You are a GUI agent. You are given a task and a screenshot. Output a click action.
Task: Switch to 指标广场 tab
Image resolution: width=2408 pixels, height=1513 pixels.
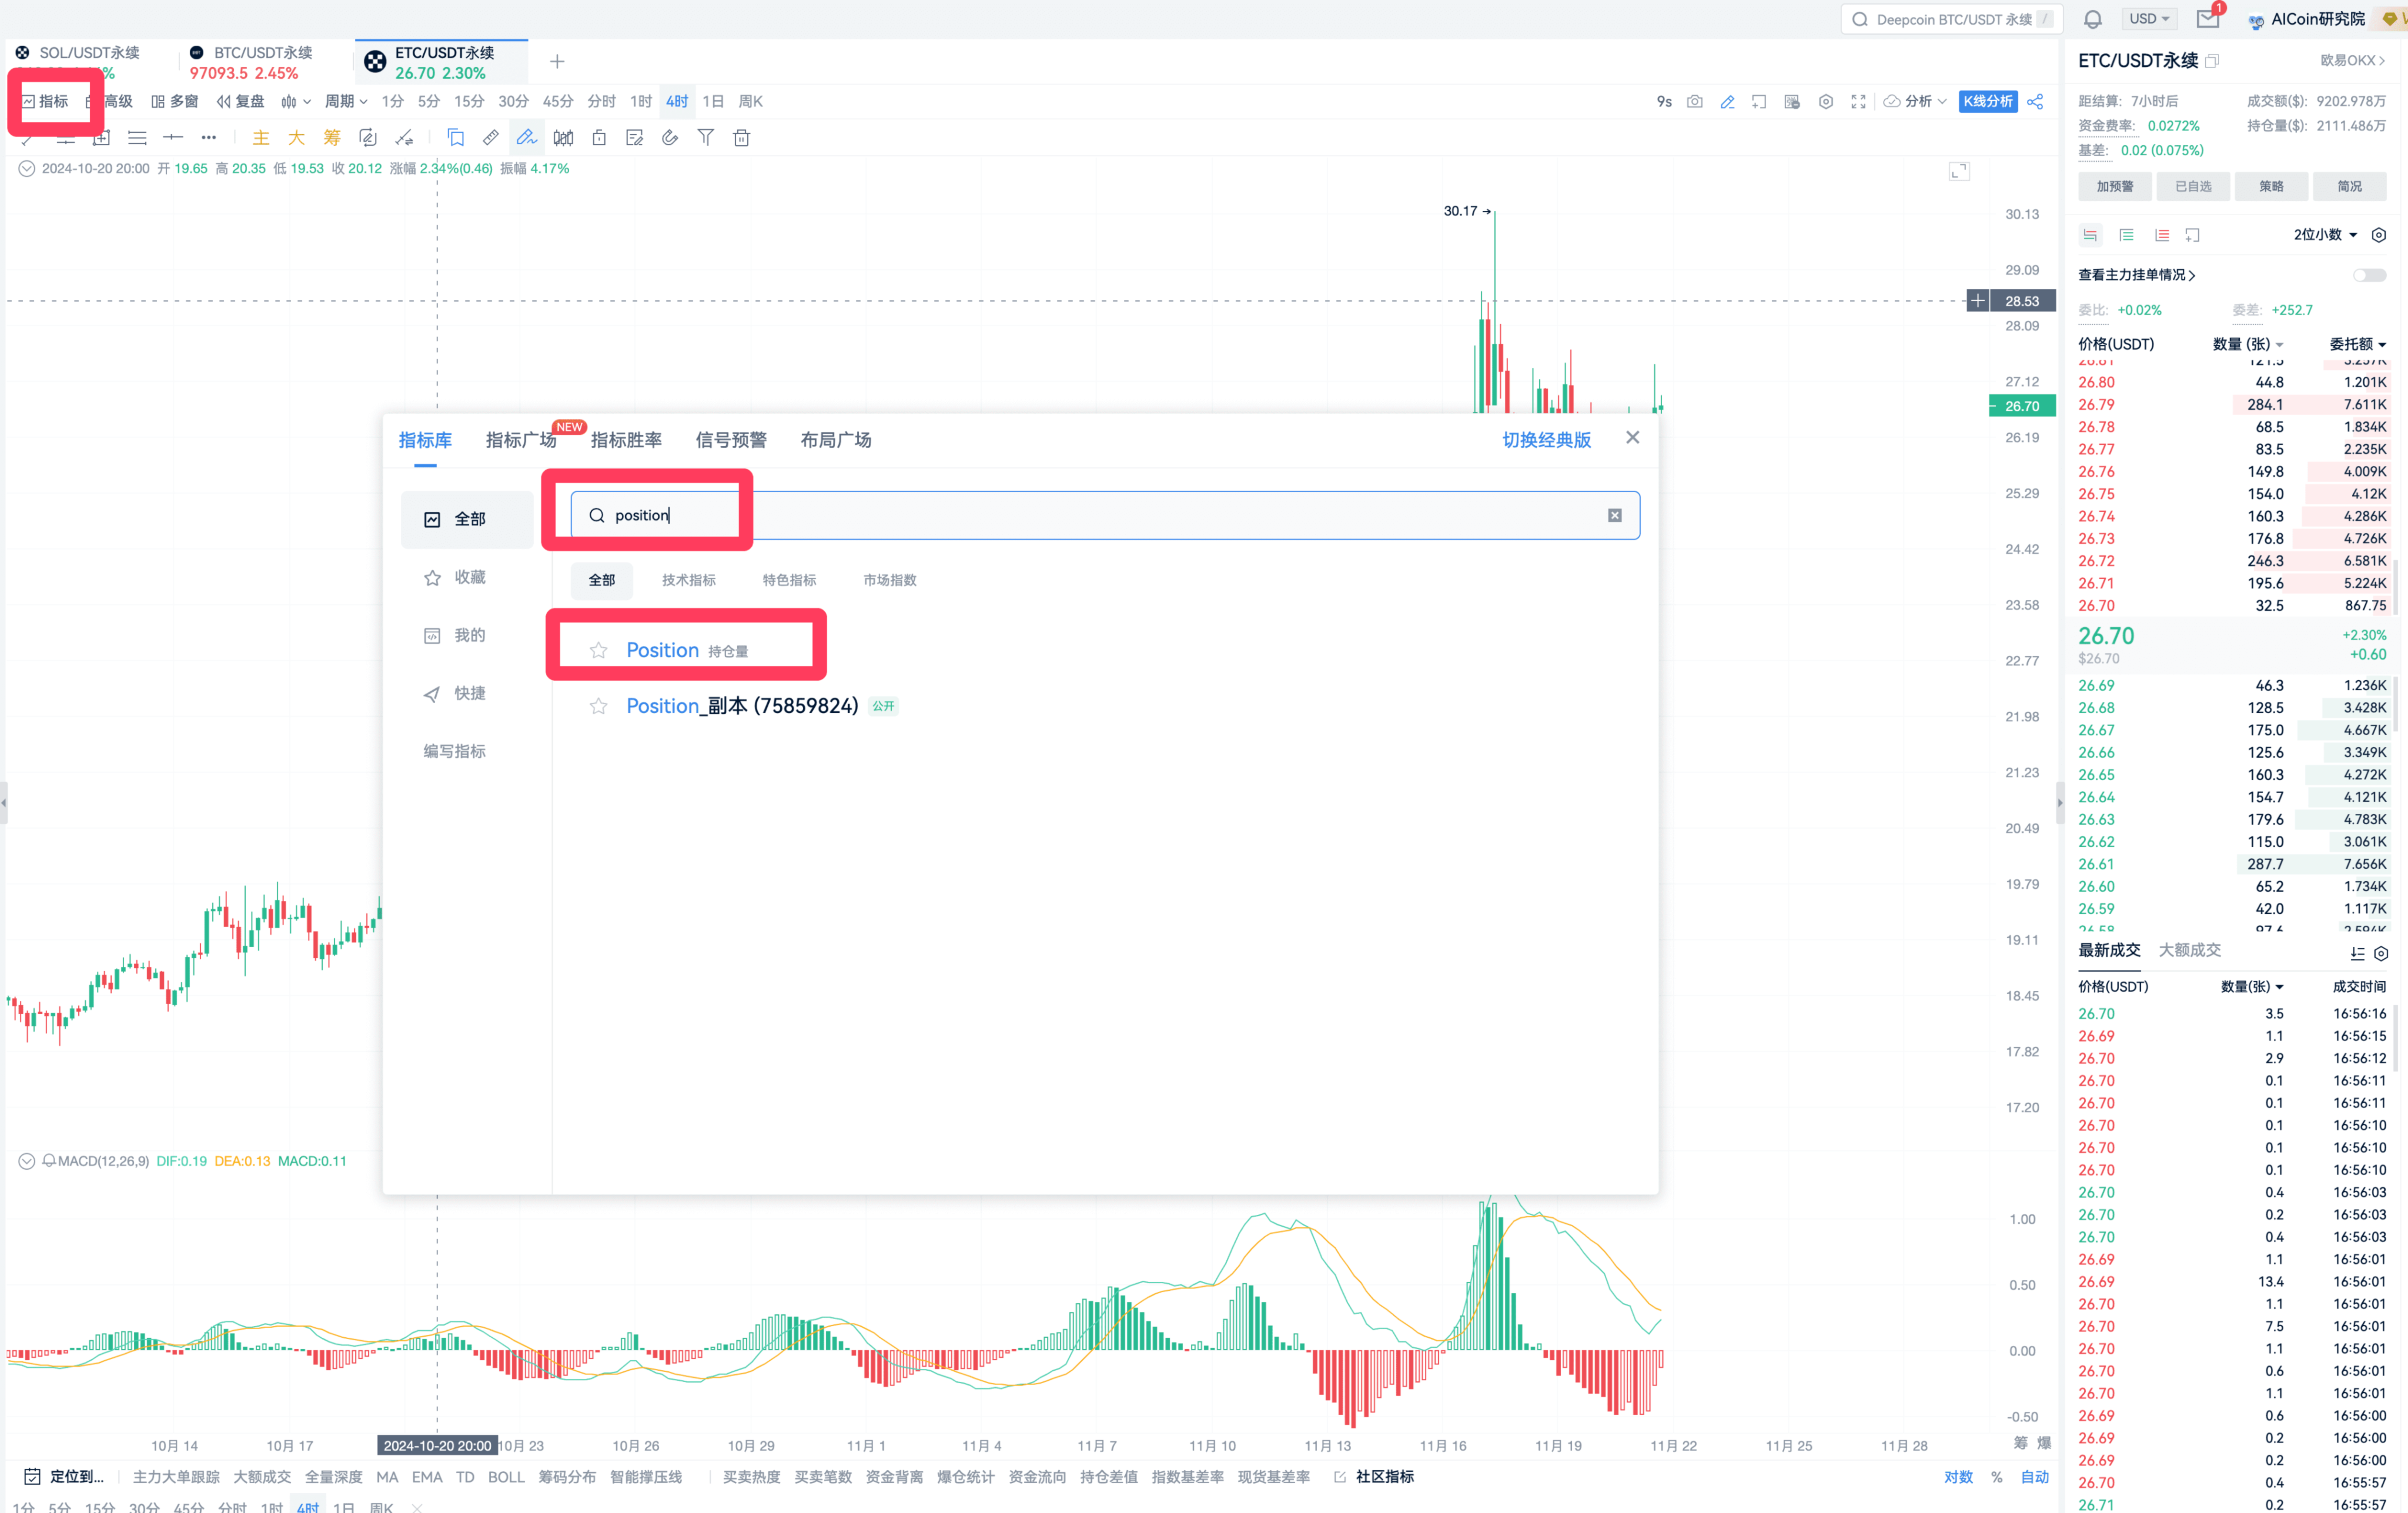[x=520, y=440]
